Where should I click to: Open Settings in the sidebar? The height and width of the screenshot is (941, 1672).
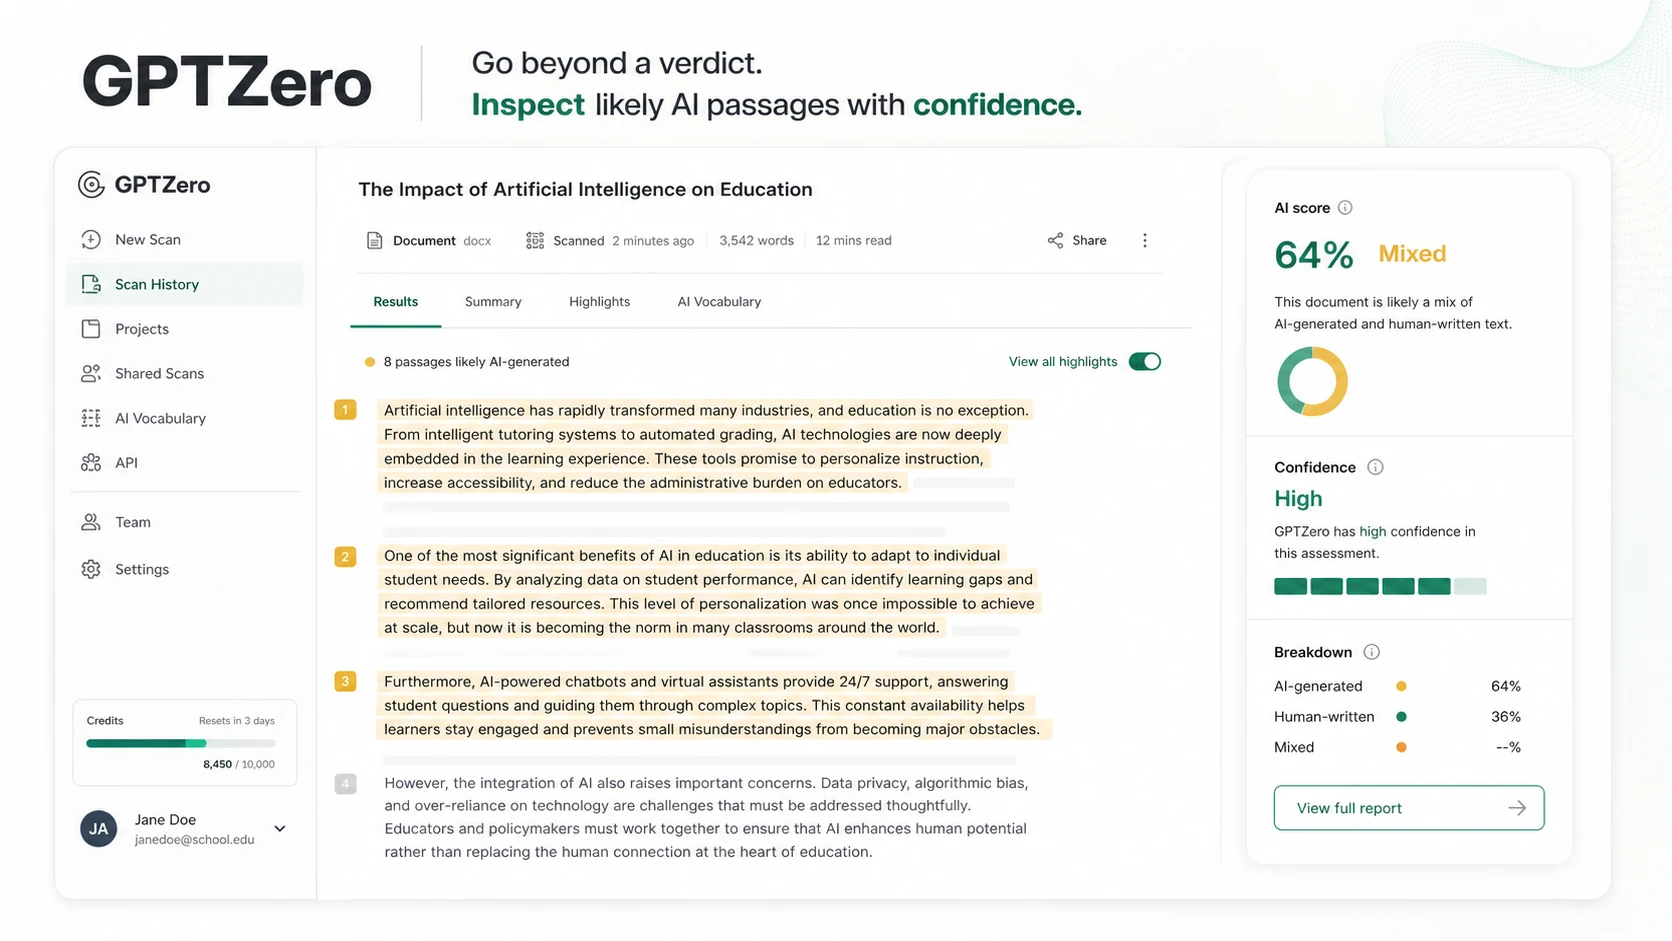(x=185, y=569)
